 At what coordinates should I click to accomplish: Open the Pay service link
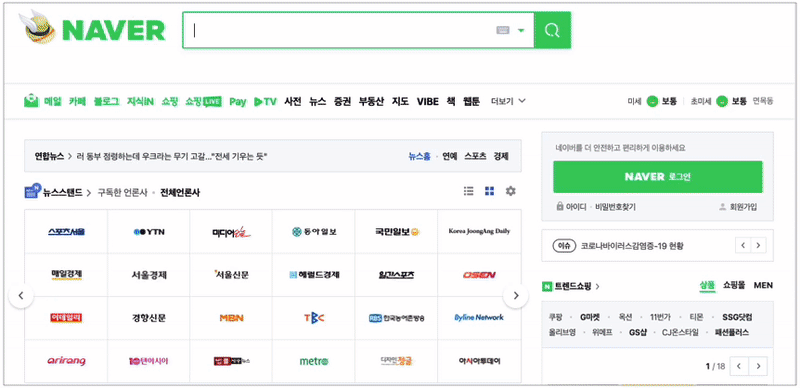238,102
